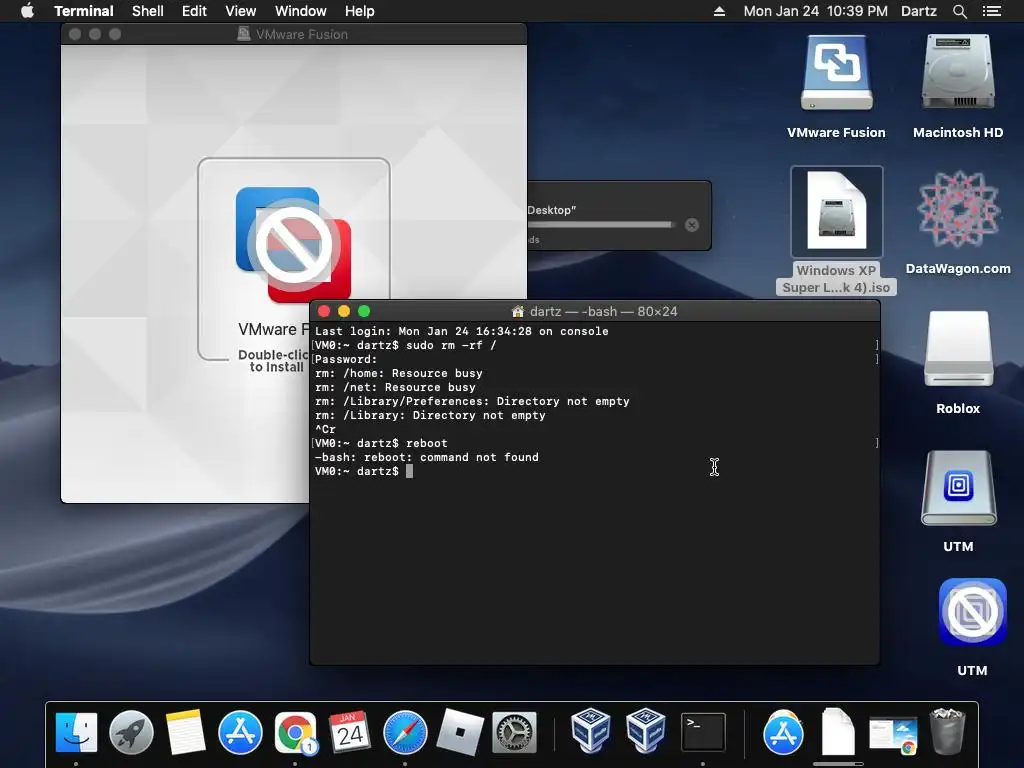The width and height of the screenshot is (1024, 768).
Task: Open Spotlight search magnifier
Action: 959,11
